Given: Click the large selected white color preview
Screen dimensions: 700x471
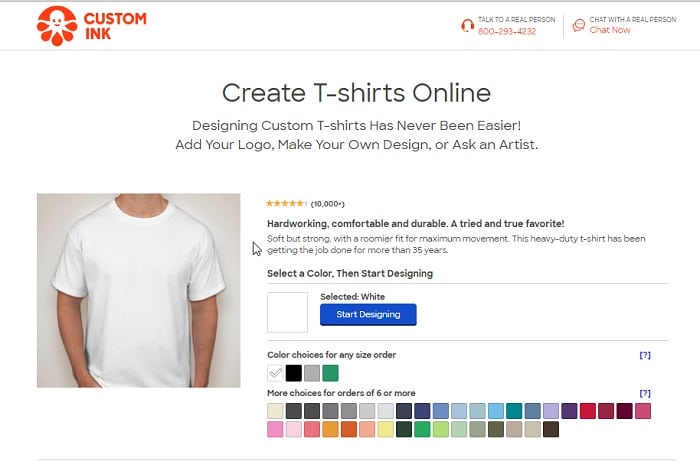Looking at the screenshot, I should coord(288,312).
